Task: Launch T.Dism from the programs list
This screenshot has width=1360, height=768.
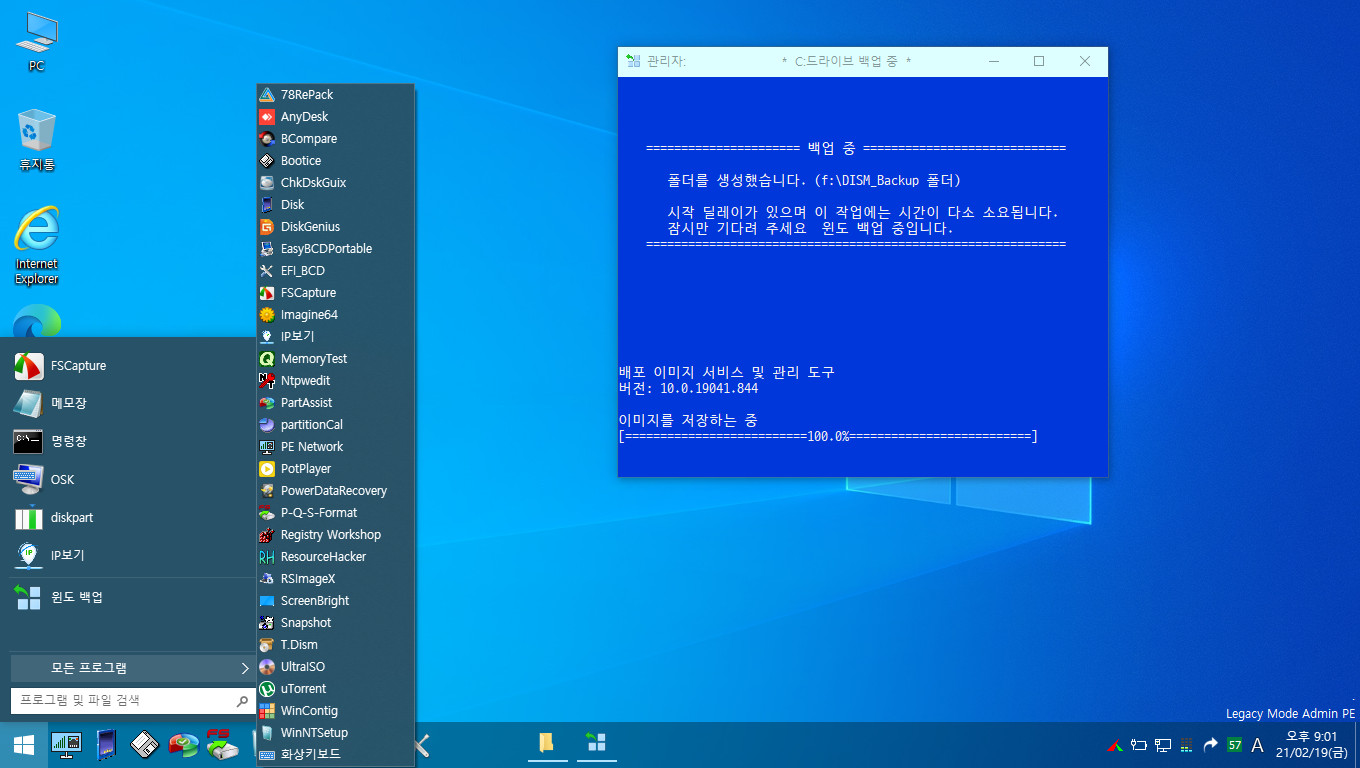Action: pyautogui.click(x=335, y=644)
